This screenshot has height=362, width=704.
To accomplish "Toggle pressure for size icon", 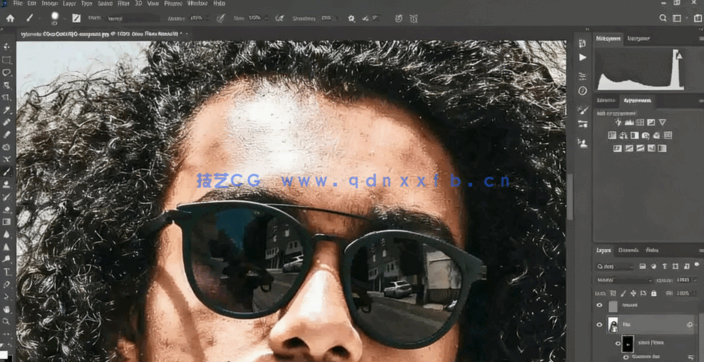I will pos(398,18).
